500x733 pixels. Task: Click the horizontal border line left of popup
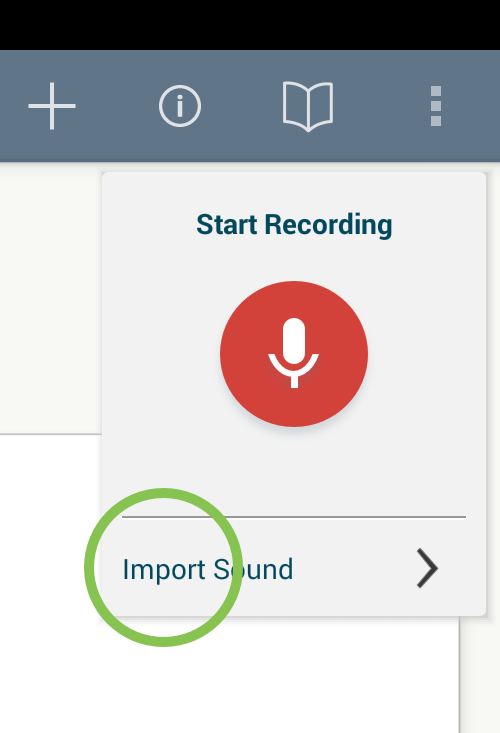point(50,434)
